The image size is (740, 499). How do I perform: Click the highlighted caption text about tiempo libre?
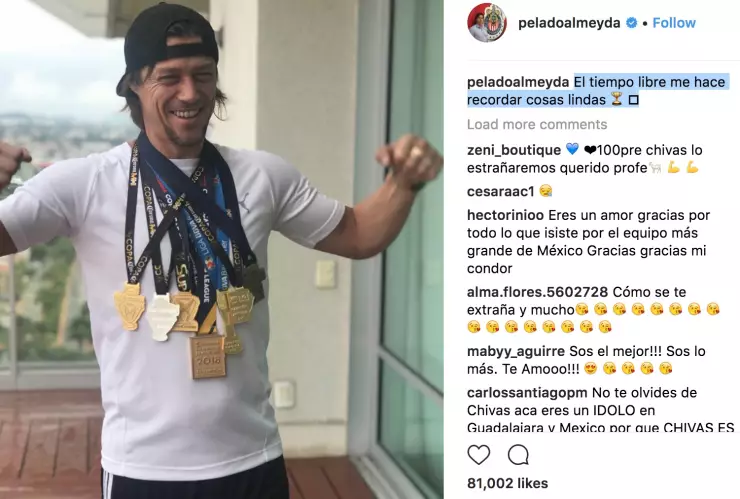pos(599,91)
